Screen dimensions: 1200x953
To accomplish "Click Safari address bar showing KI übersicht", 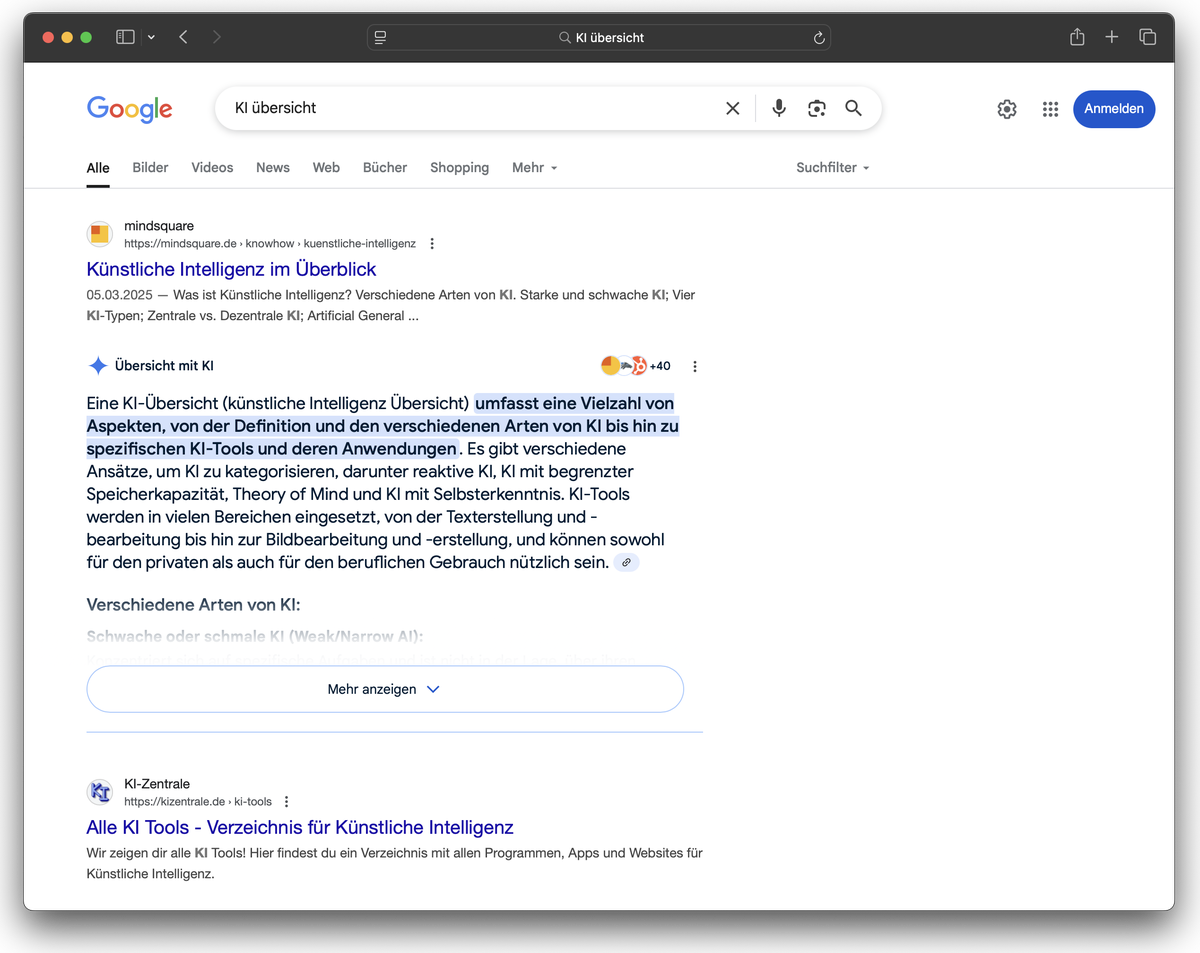I will pos(599,38).
